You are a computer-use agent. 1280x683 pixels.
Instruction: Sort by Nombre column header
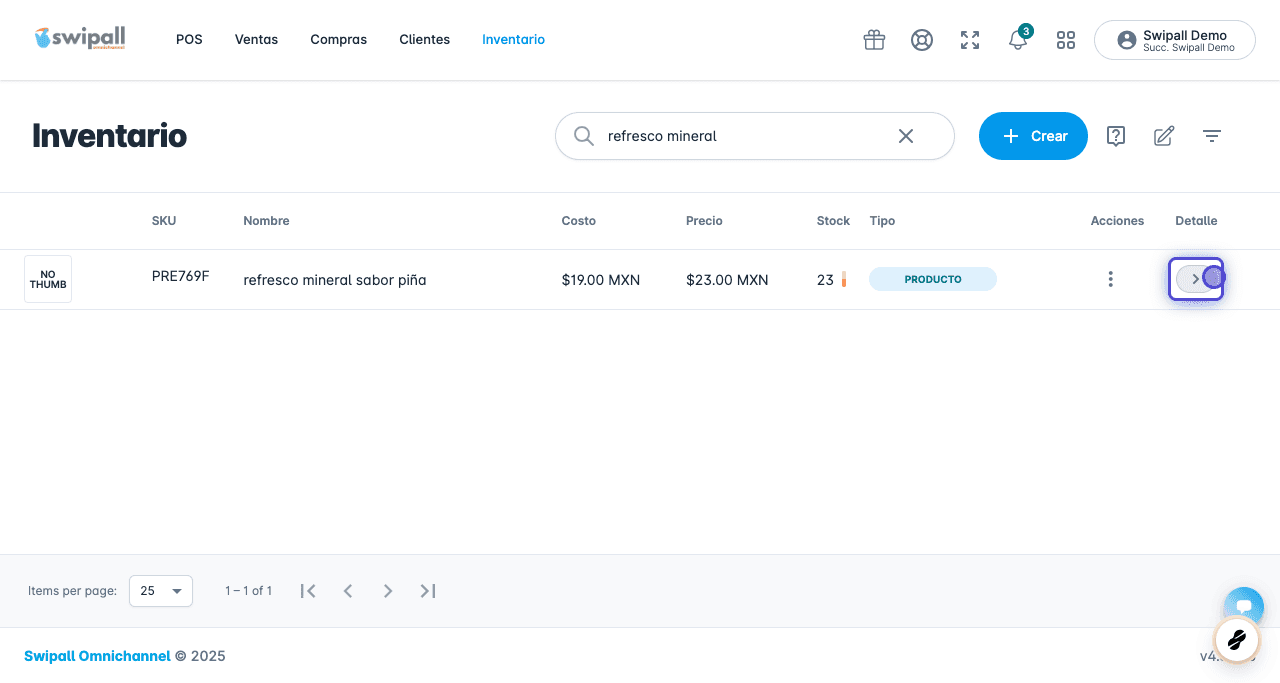tap(266, 221)
